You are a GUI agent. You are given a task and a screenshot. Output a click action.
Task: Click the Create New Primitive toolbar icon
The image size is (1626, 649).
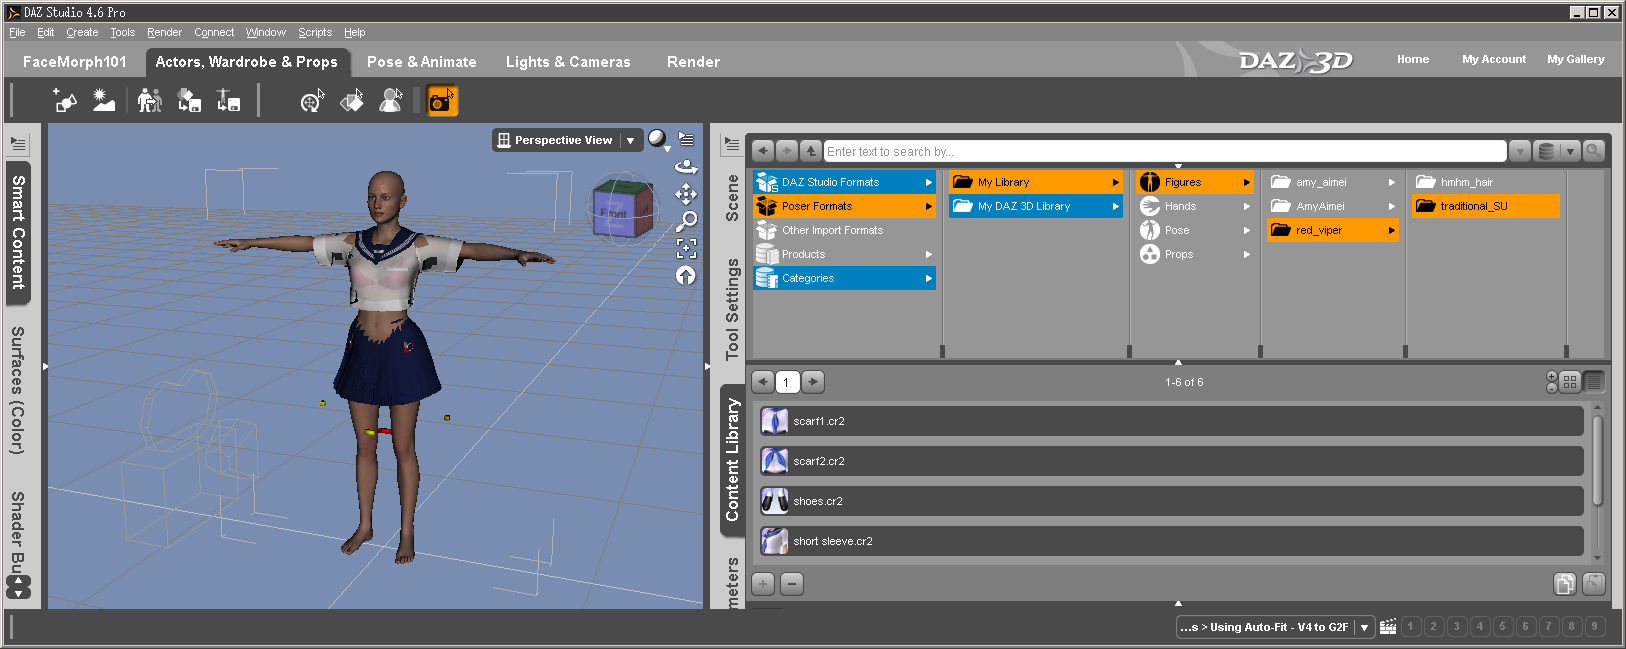tap(65, 100)
